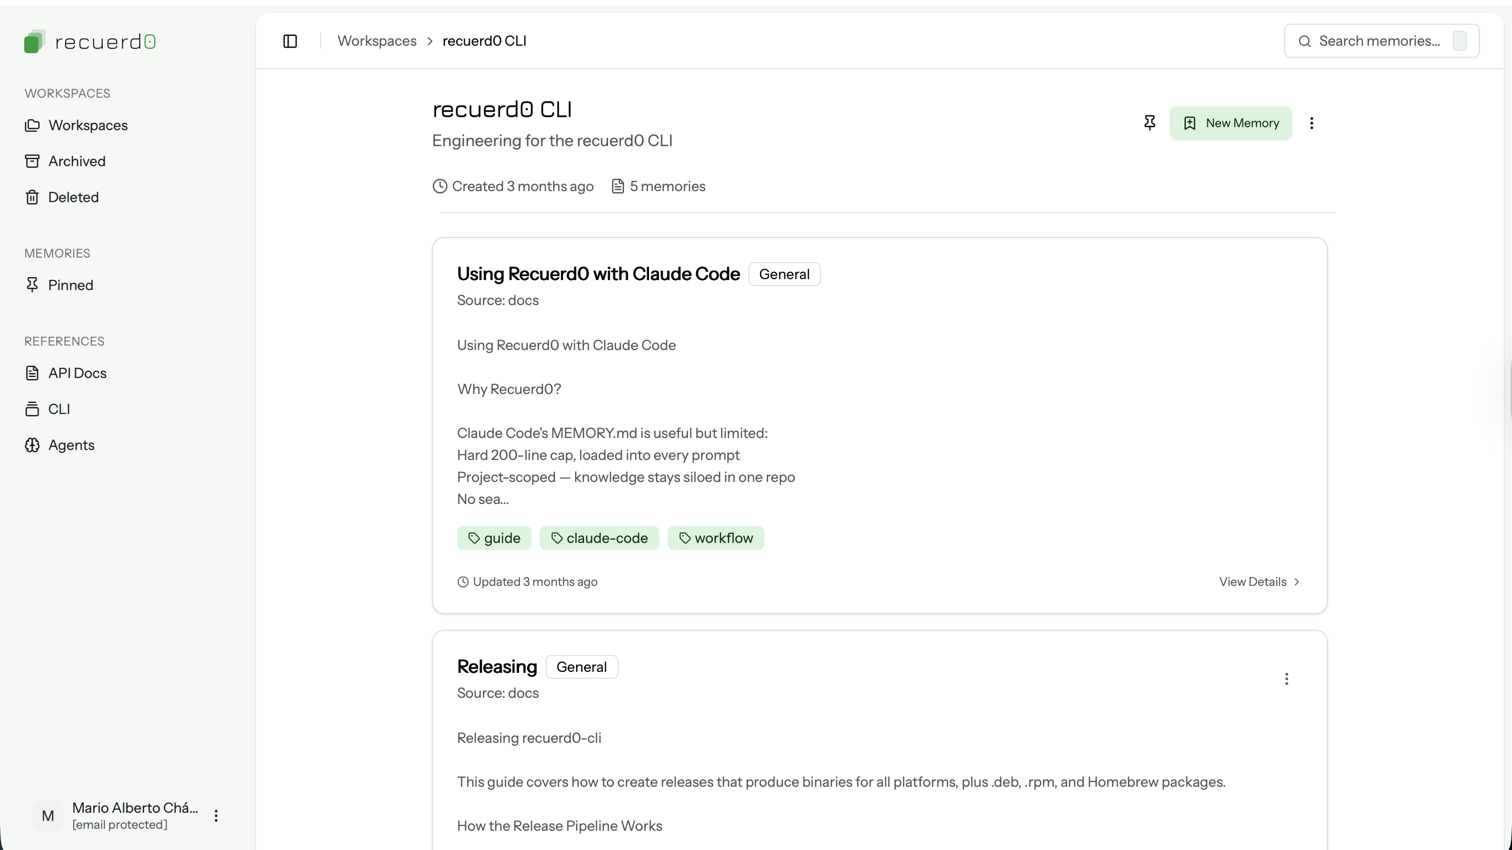This screenshot has width=1512, height=850.
Task: Click the Updated 3 months ago text
Action: pos(535,582)
